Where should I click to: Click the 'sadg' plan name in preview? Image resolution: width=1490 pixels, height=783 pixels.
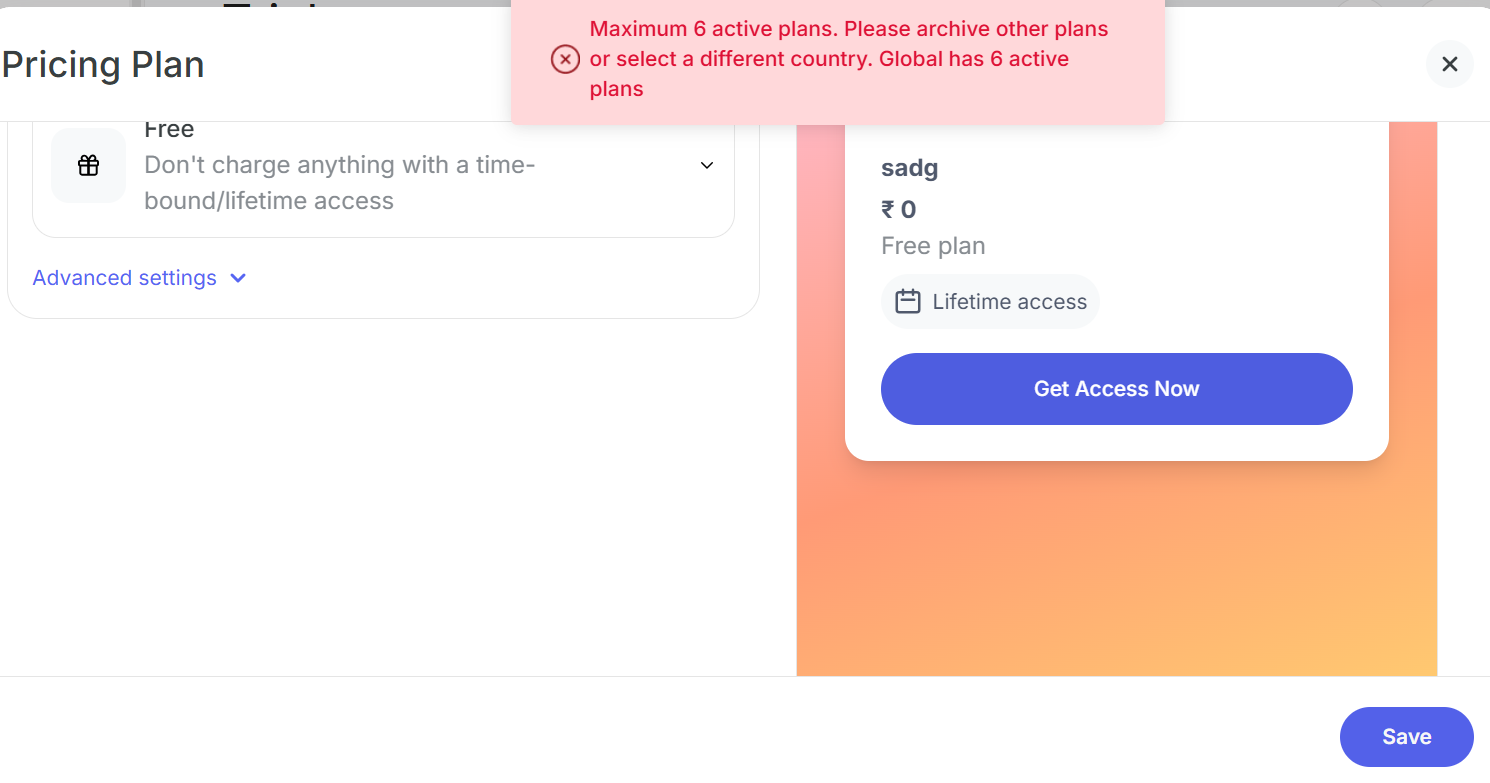(909, 168)
